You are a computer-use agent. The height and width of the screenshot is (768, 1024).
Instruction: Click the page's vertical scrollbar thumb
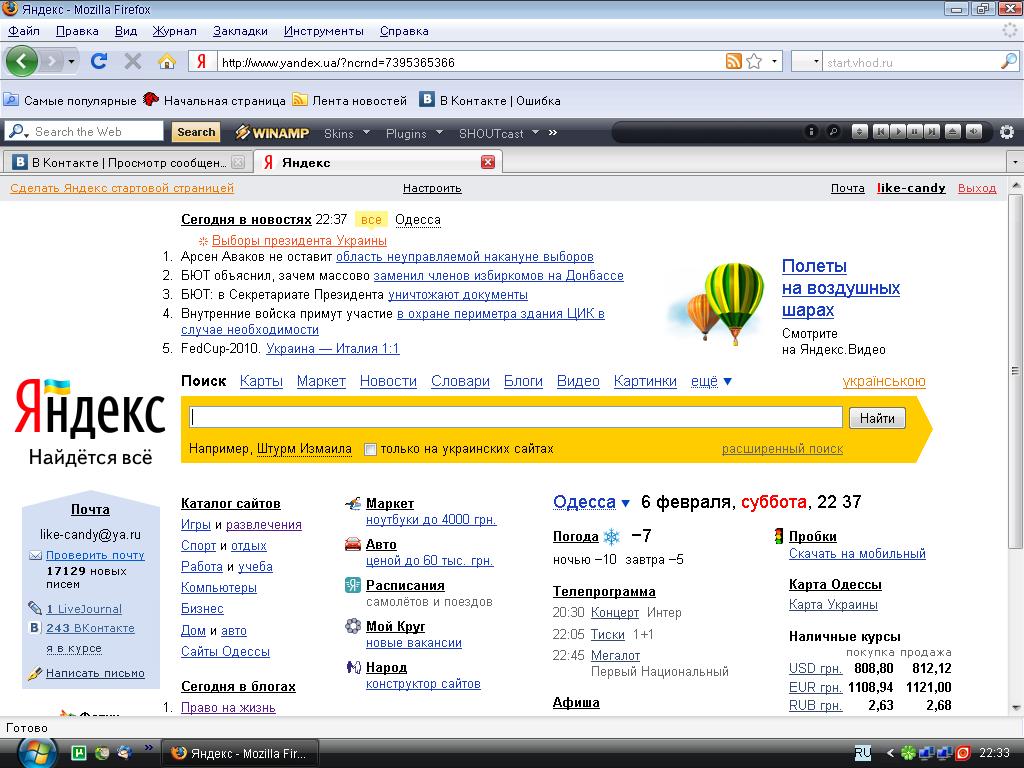1015,371
